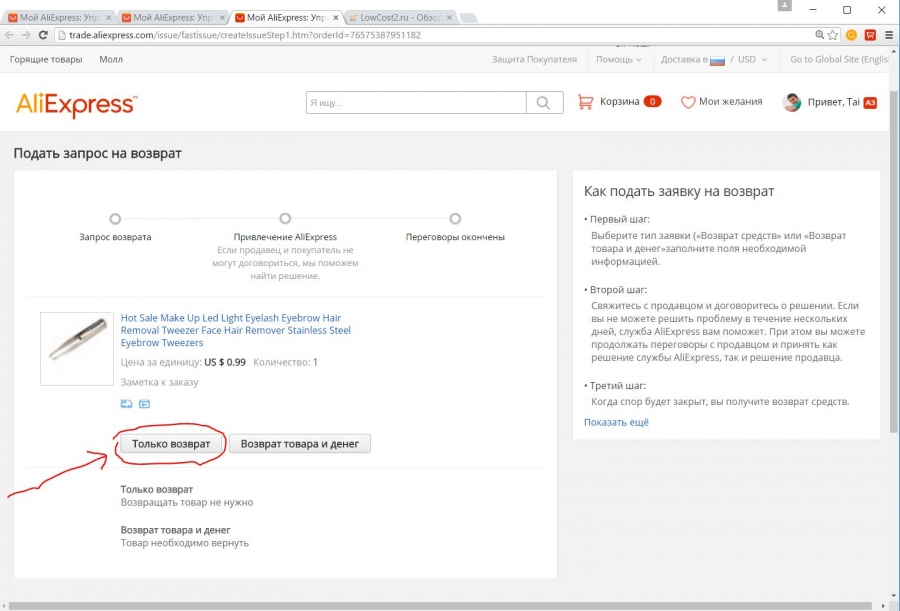
Task: Open a new browser tab
Action: click(x=468, y=18)
